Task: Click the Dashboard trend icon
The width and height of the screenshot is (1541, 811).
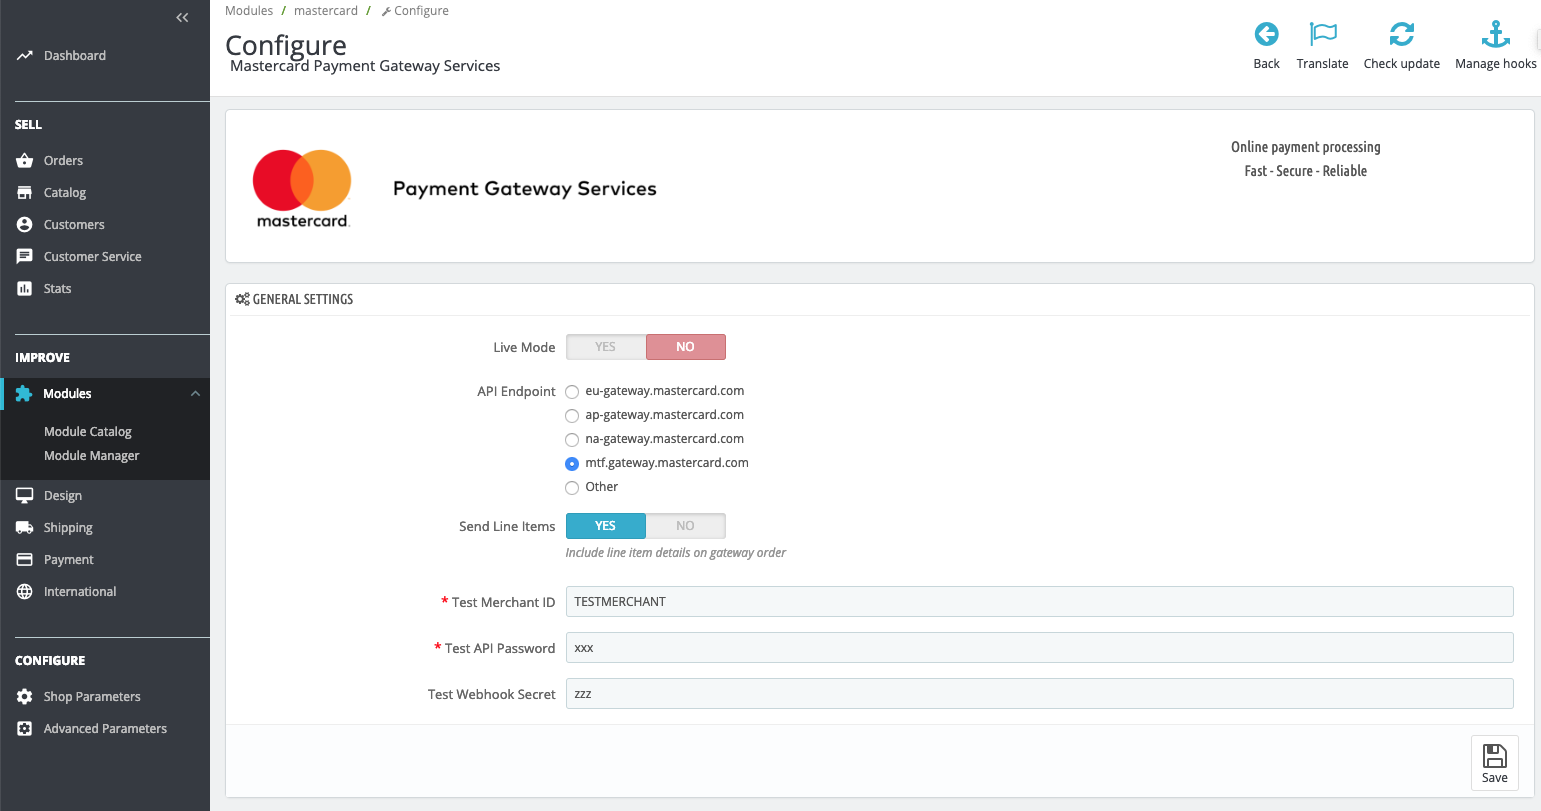Action: pyautogui.click(x=25, y=56)
